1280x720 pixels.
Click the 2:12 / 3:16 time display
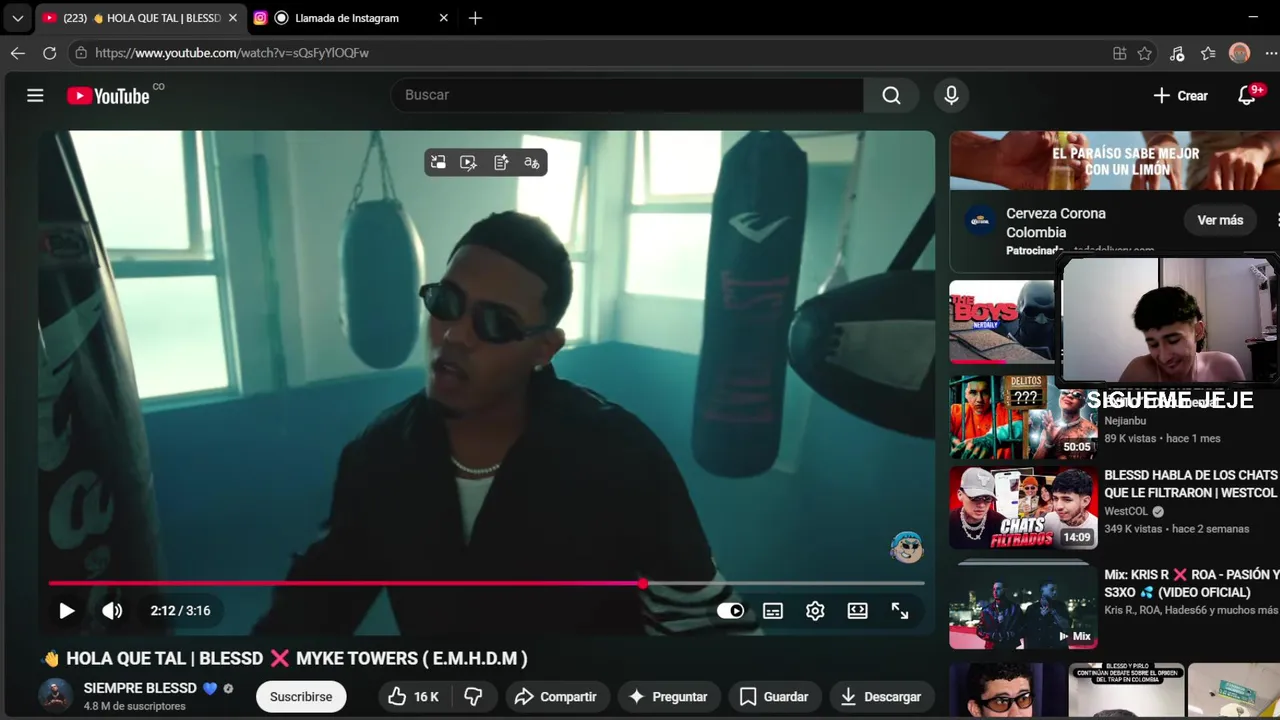[x=181, y=611]
